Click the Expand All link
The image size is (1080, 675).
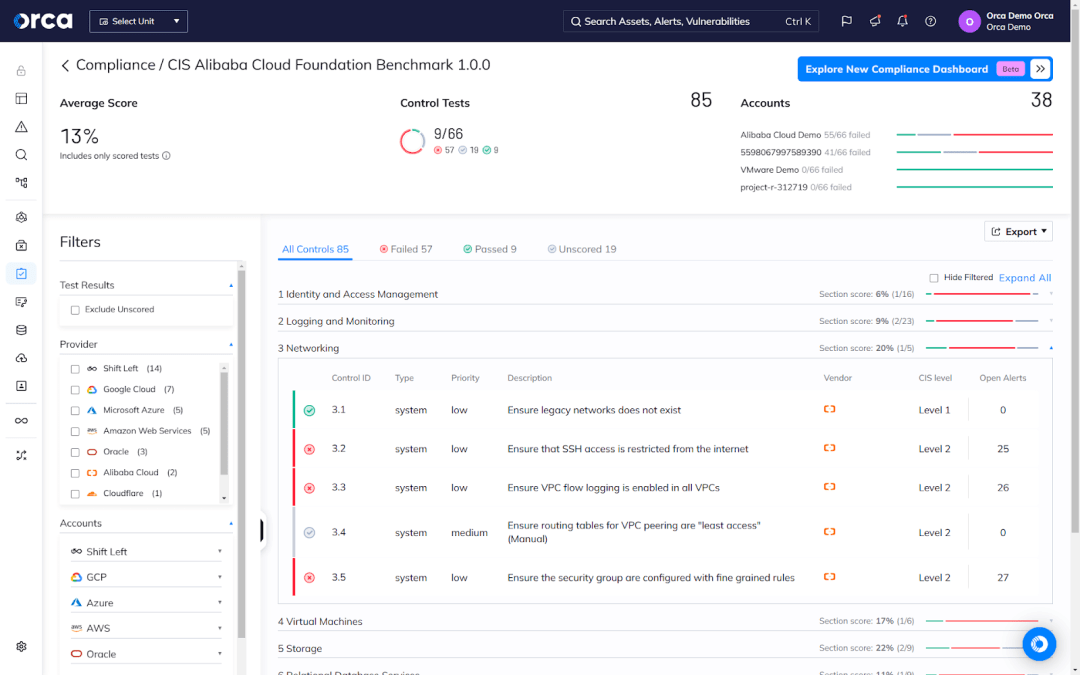[x=1025, y=278]
